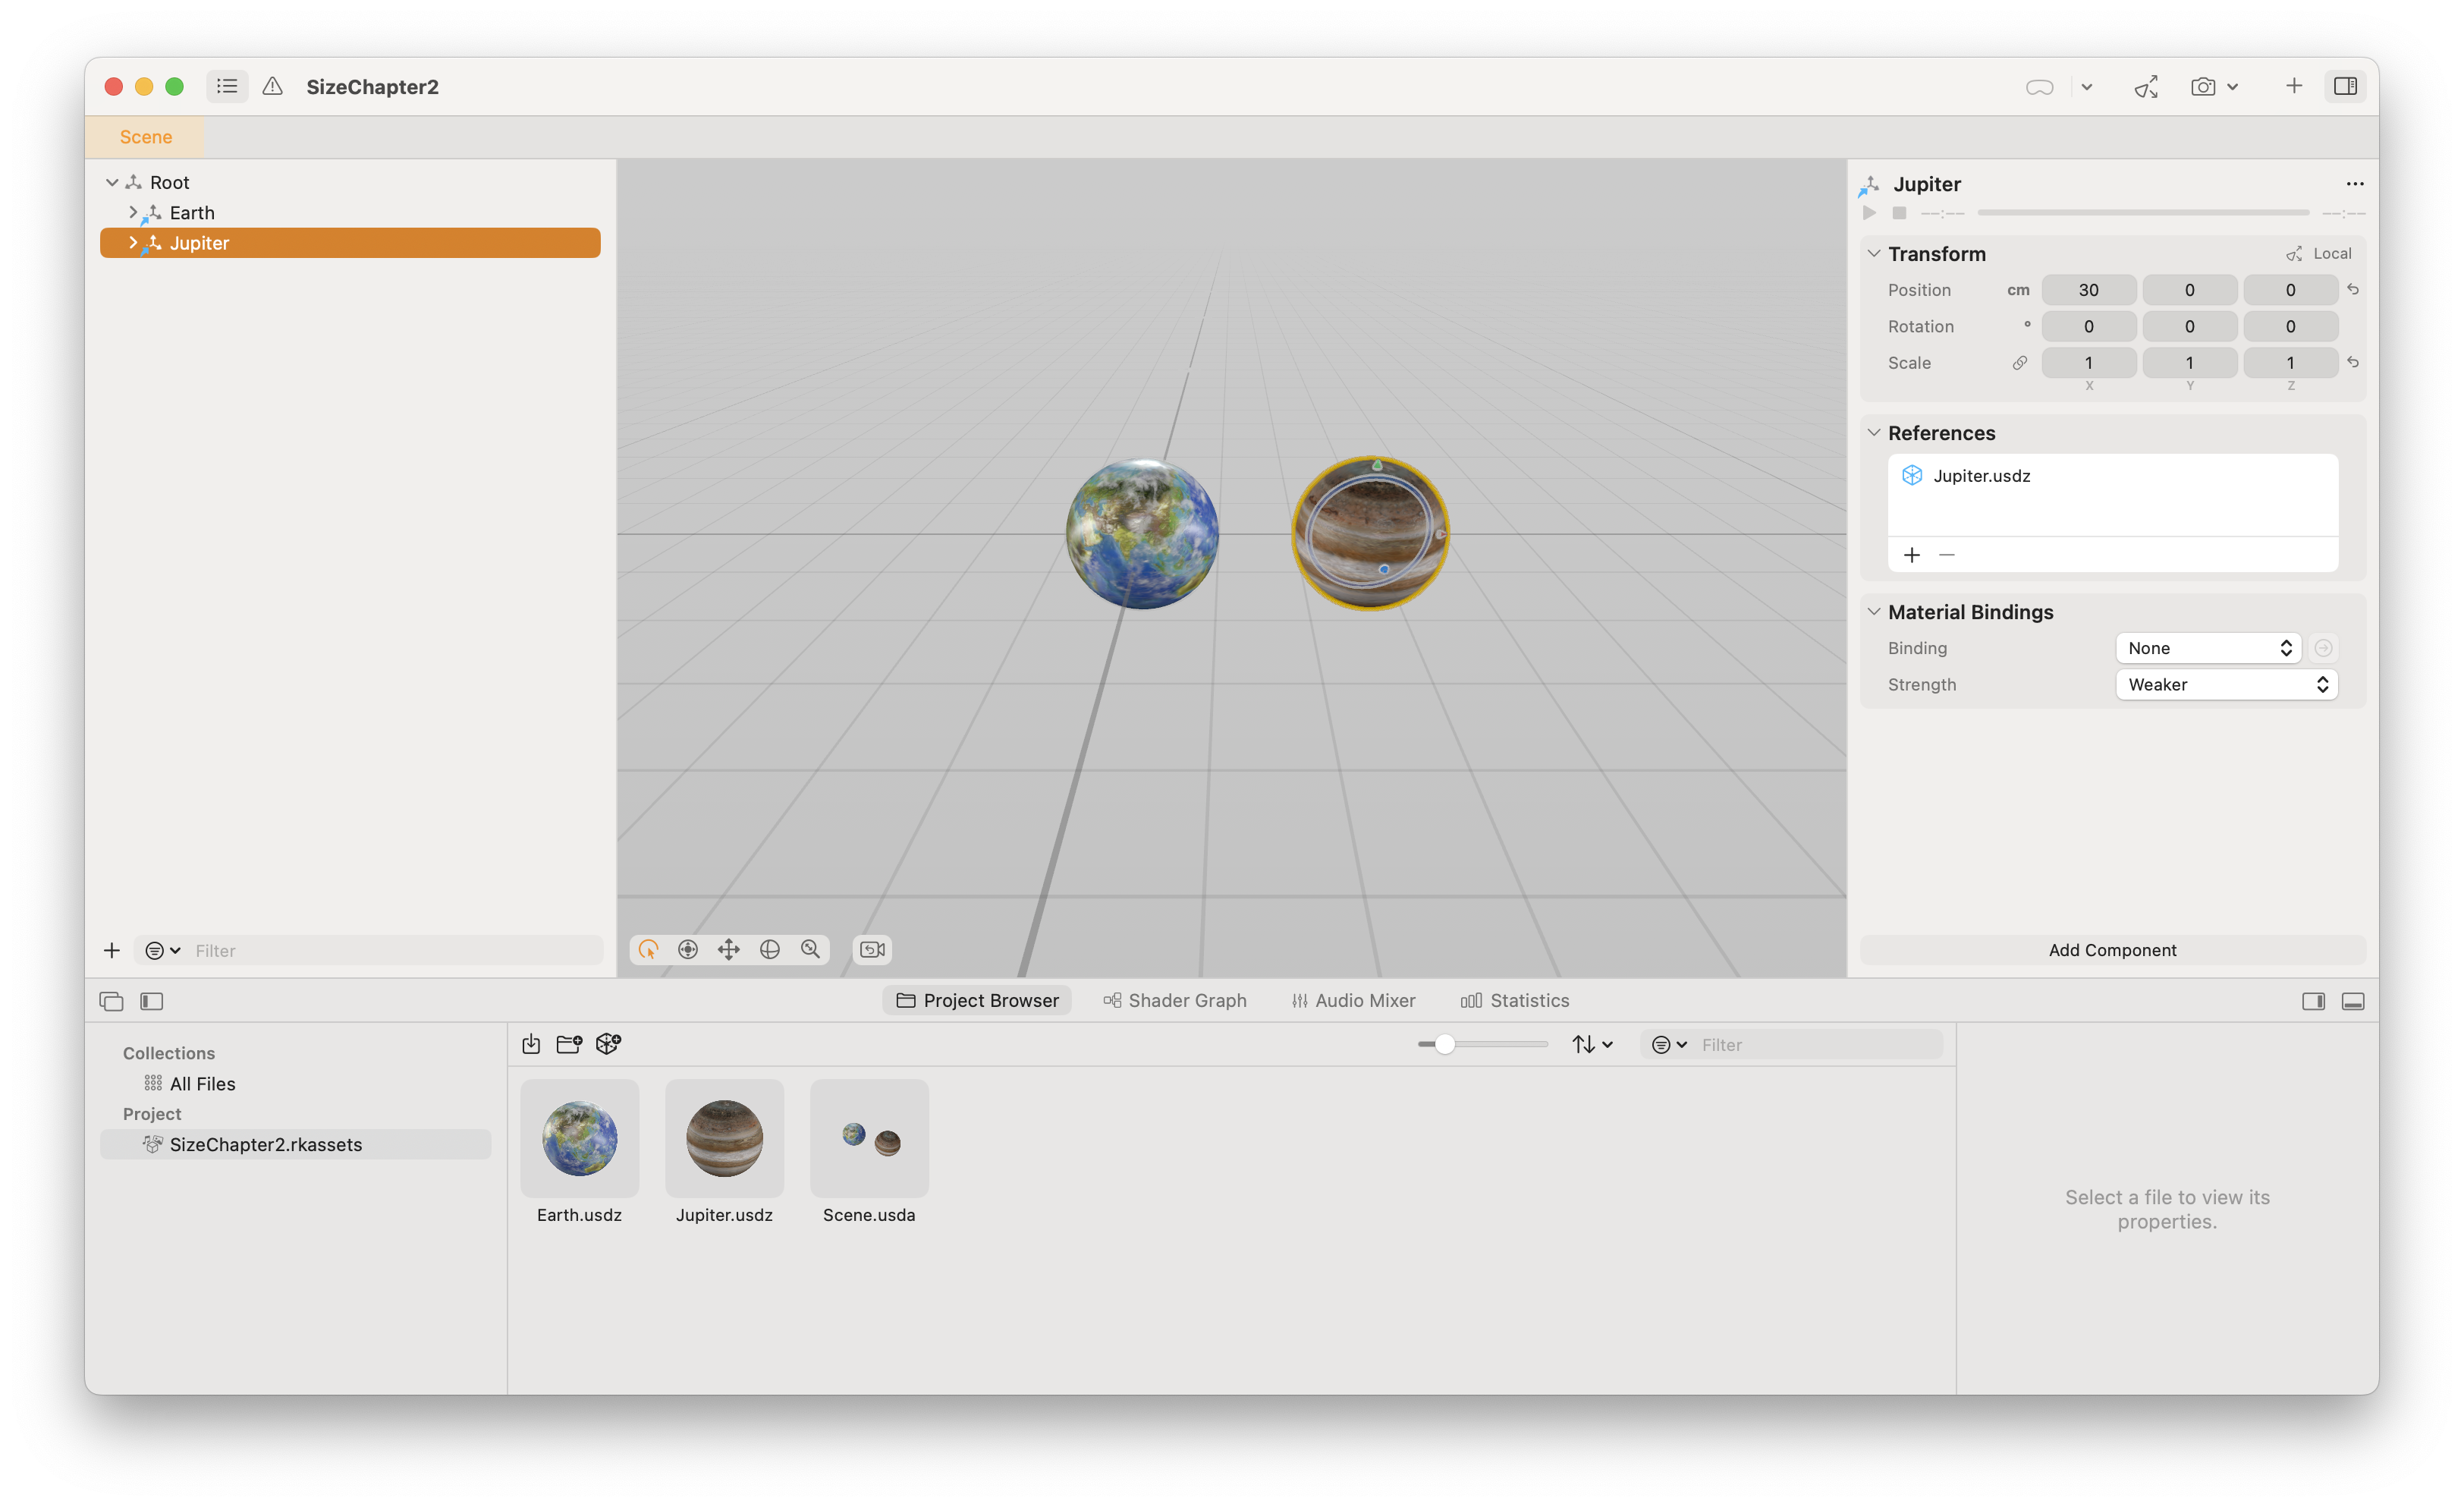The height and width of the screenshot is (1507, 2464).
Task: Toggle the inspector sidebar button in title bar
Action: [2344, 87]
